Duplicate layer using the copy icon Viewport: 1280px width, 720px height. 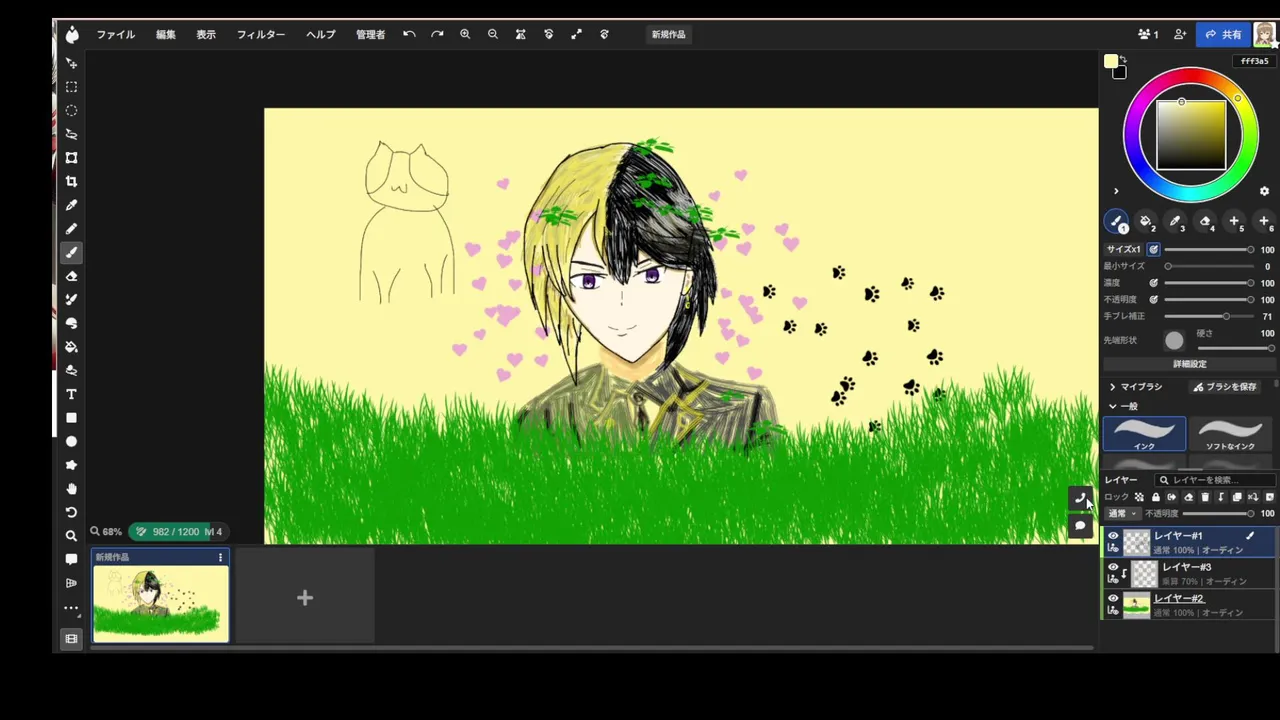[1237, 497]
